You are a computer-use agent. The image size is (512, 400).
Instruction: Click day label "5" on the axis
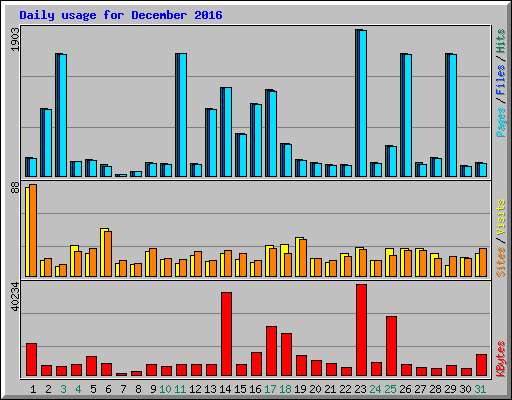93,389
